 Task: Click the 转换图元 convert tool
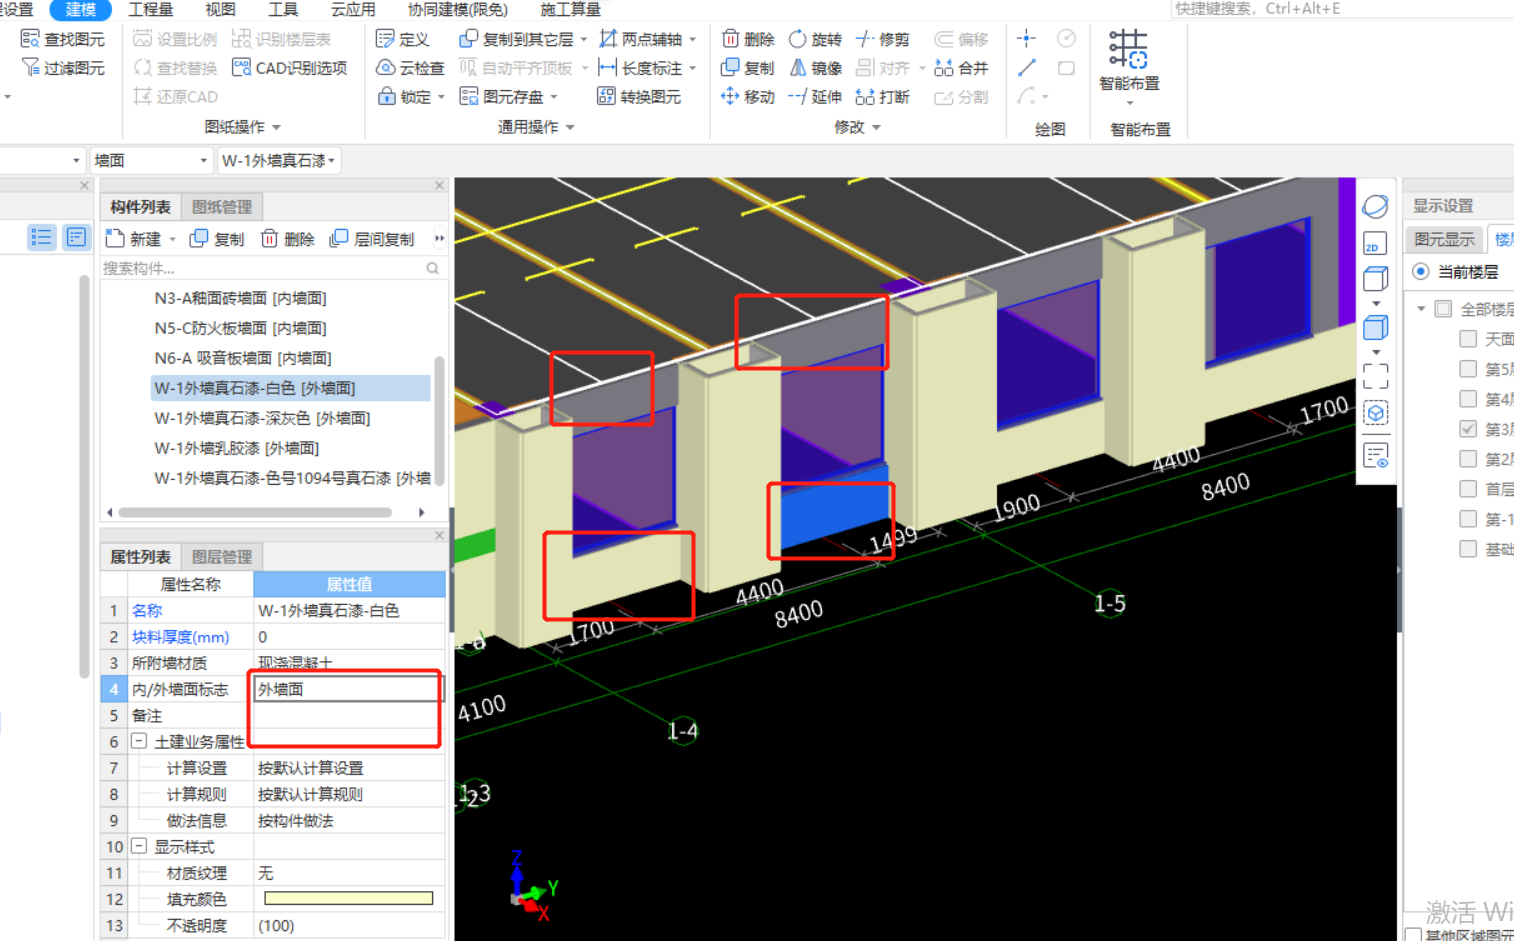click(639, 97)
